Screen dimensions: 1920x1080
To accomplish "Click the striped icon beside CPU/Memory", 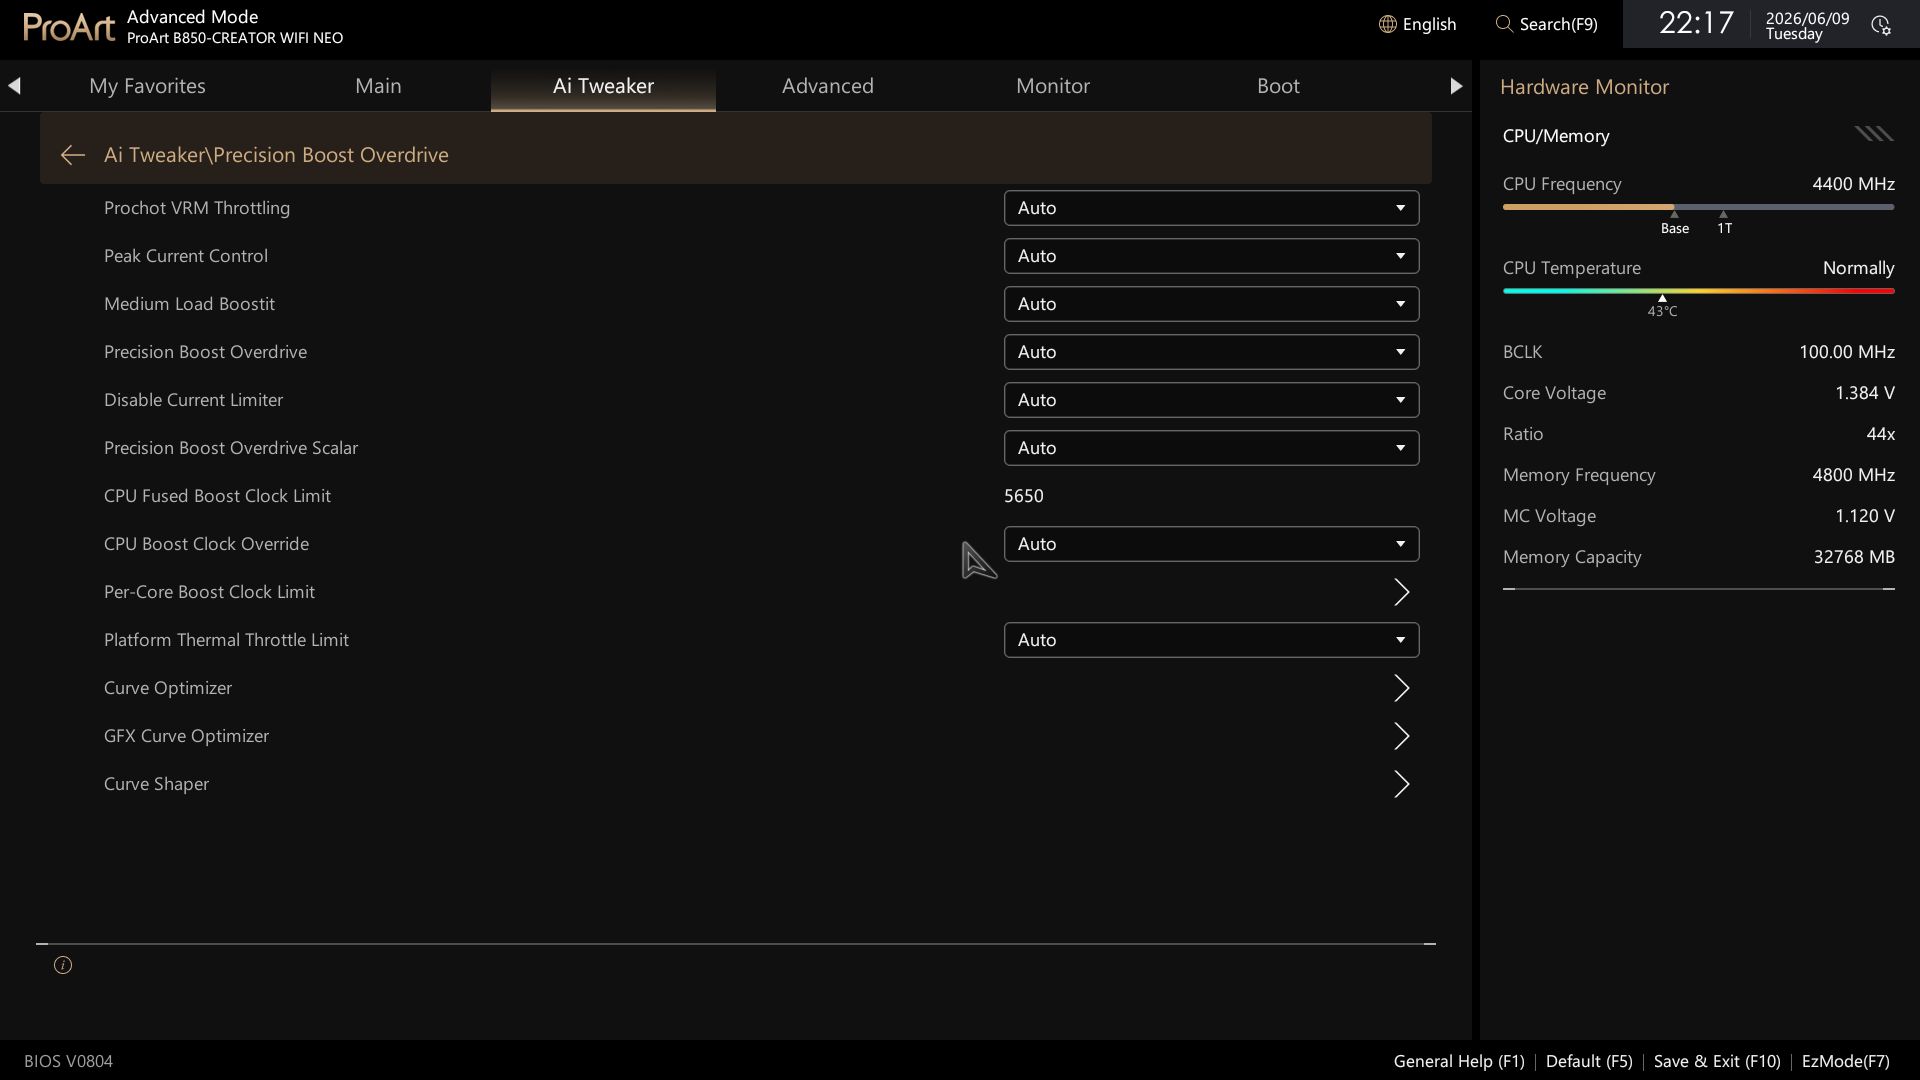I will pyautogui.click(x=1874, y=134).
